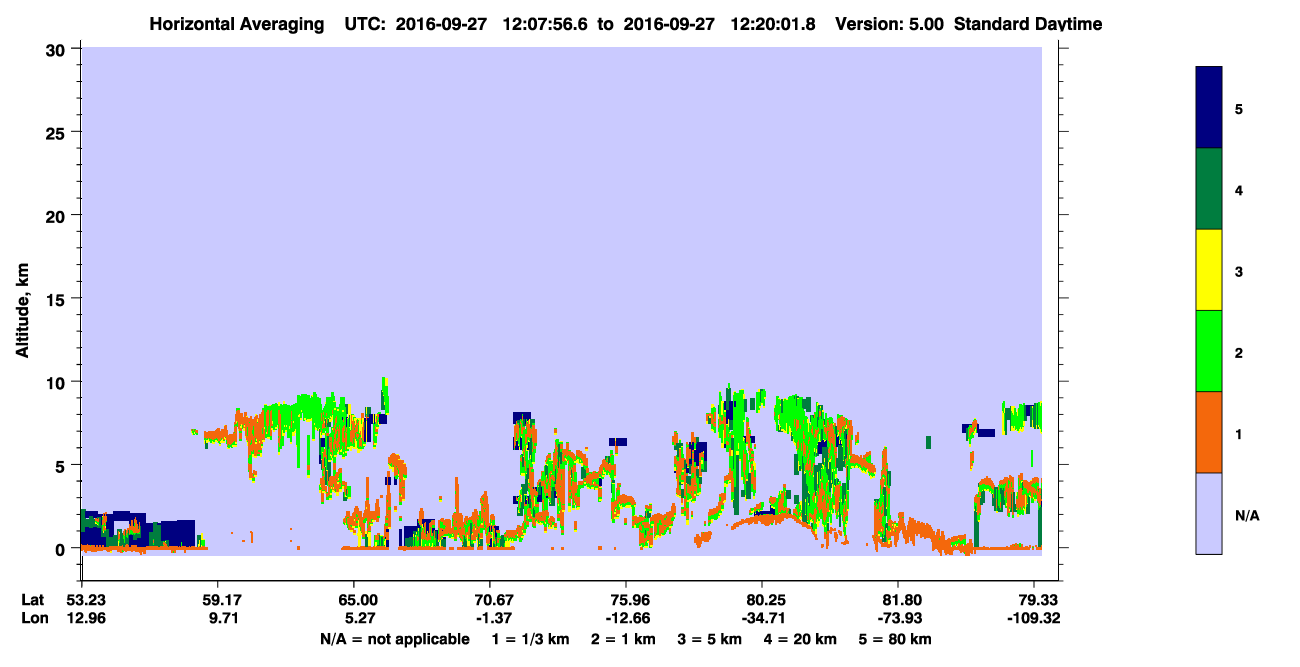This screenshot has height=667, width=1300.
Task: Click the 'Standard Daytime' label
Action: pyautogui.click(x=1028, y=24)
